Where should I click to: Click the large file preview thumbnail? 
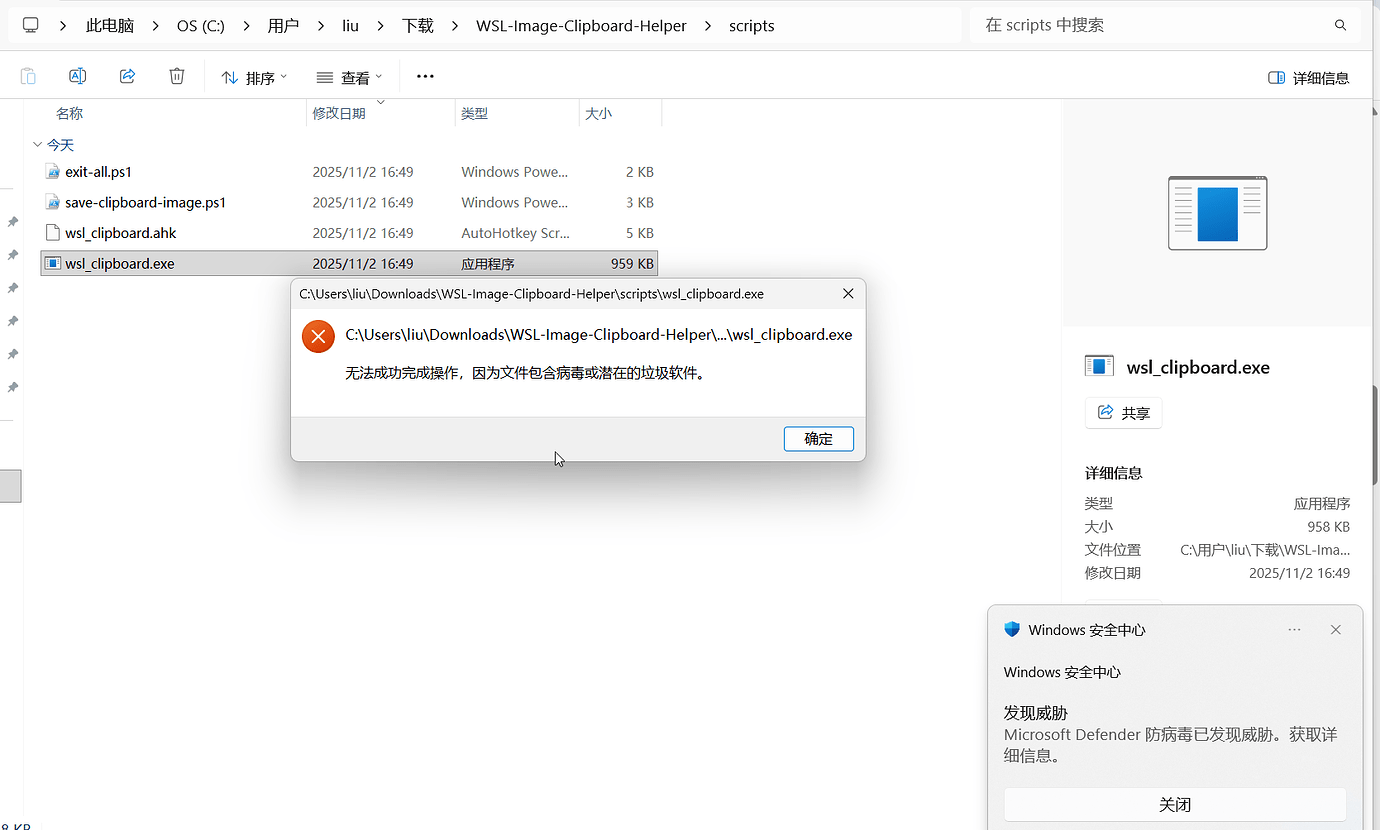1217,213
